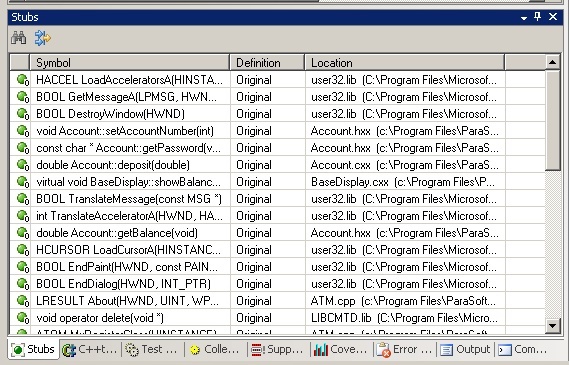569x365 pixels.
Task: Click stub icon beside operator delete row
Action: (23, 318)
